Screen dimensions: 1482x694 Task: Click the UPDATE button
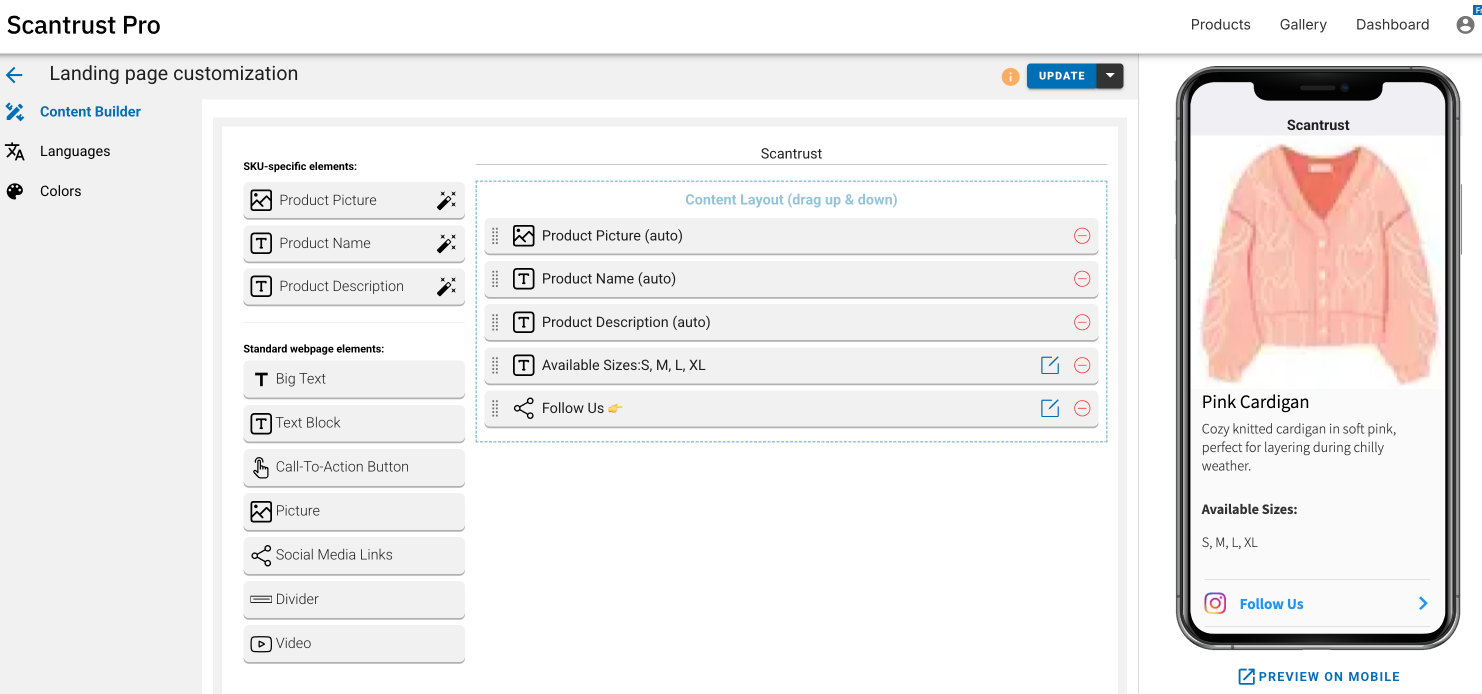(1062, 76)
